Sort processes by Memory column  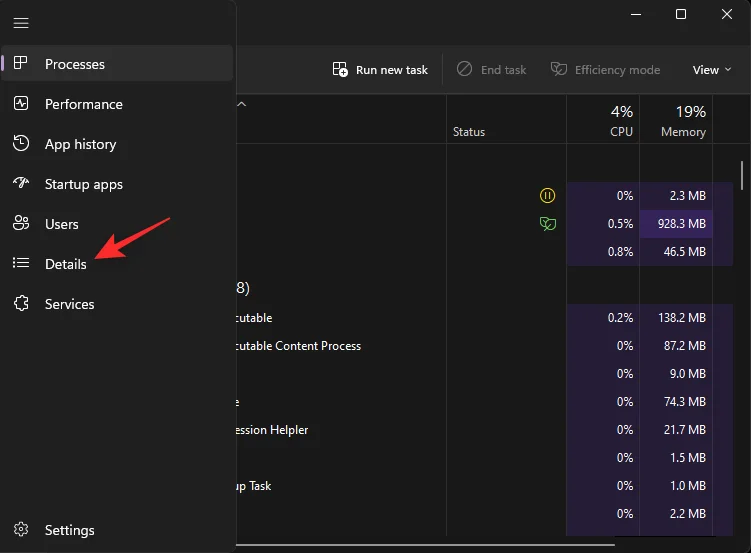tap(683, 120)
